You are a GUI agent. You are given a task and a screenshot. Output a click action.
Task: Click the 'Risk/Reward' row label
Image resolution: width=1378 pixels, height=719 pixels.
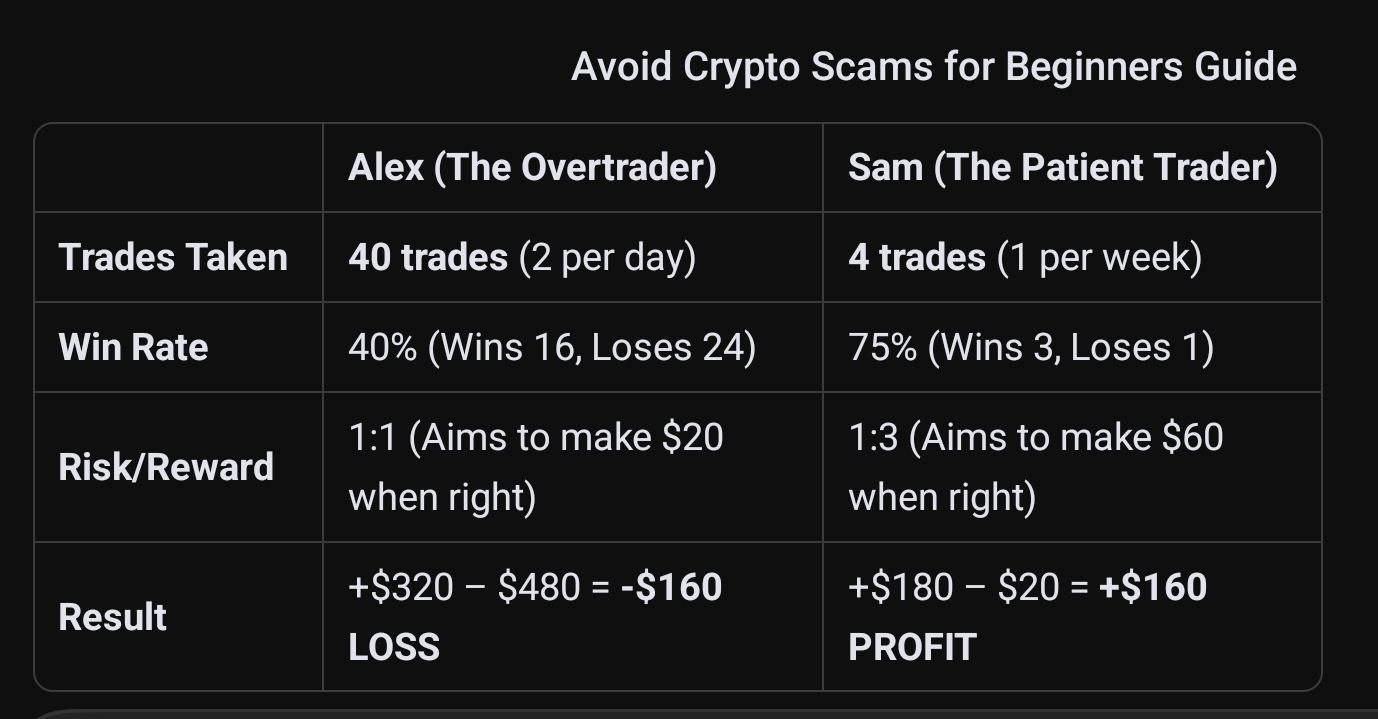coord(166,467)
